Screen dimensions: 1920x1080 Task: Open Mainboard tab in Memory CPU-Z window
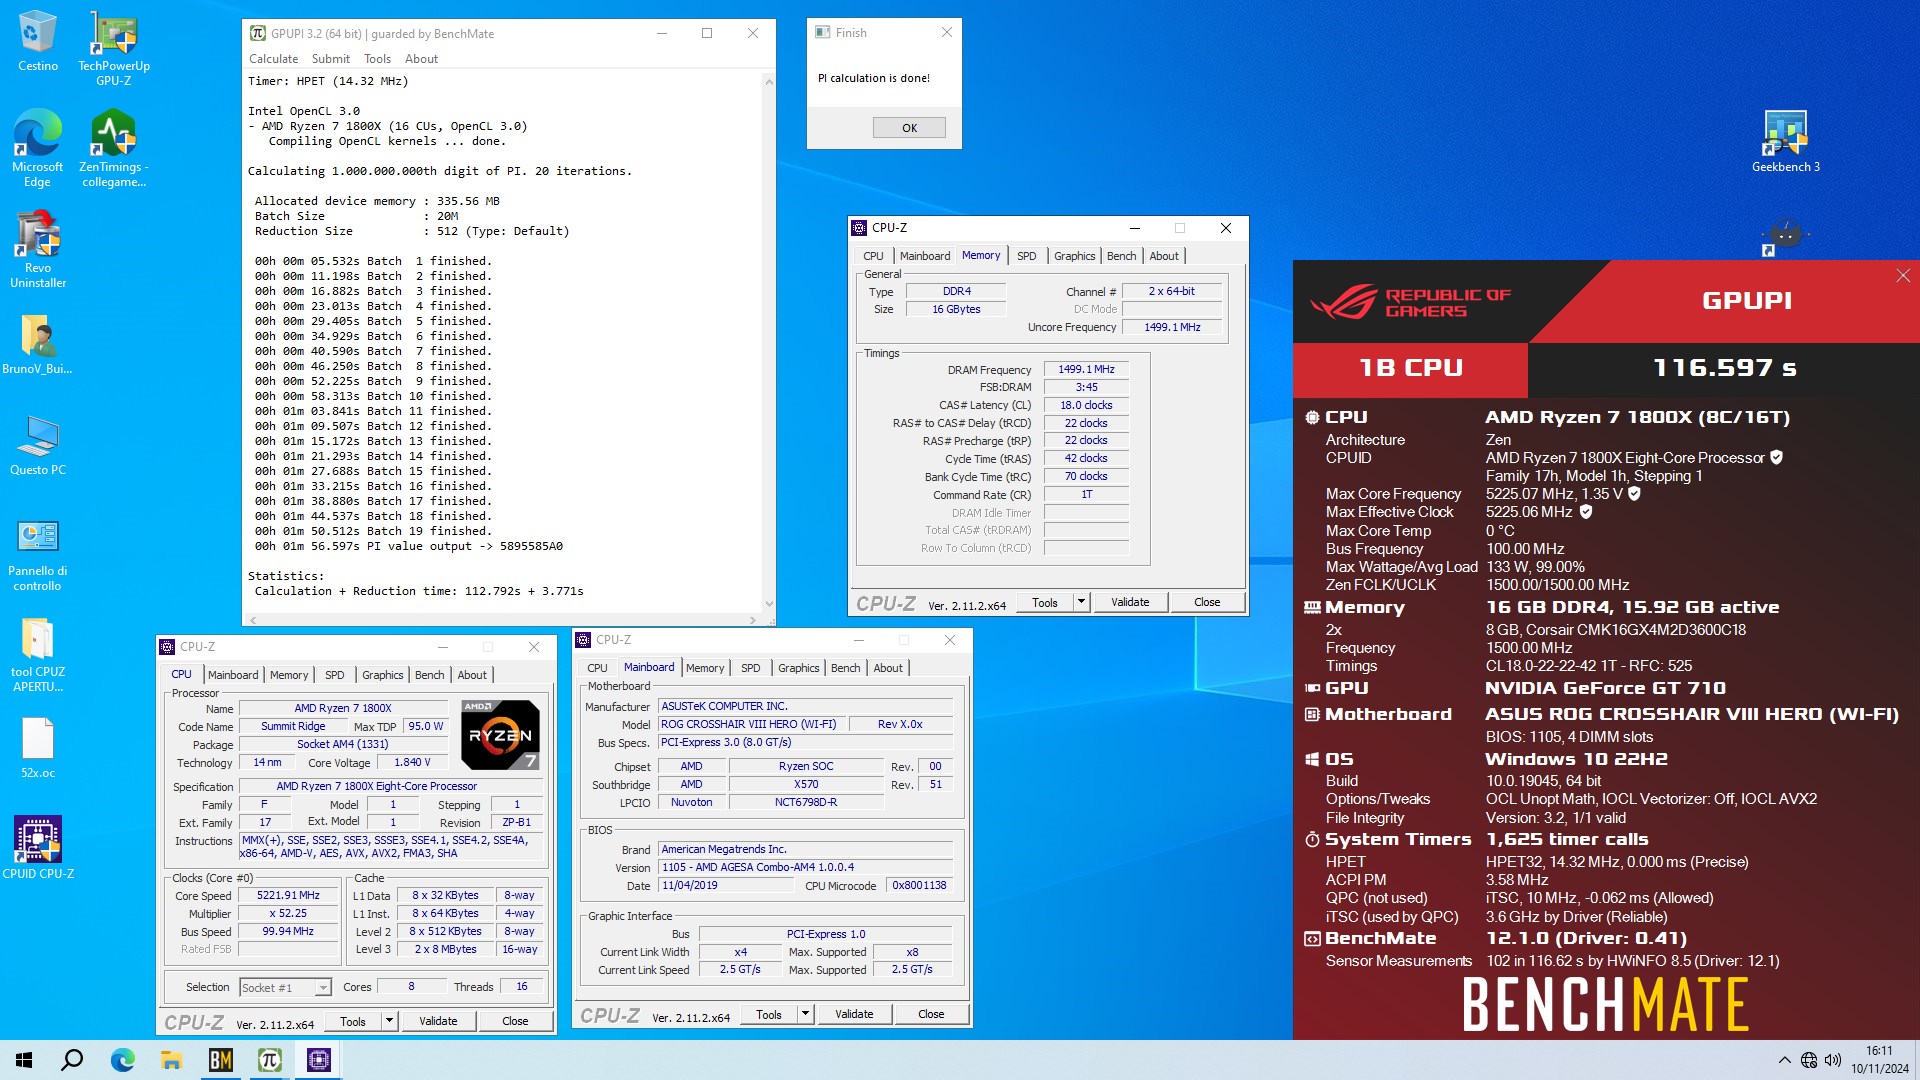click(x=925, y=256)
